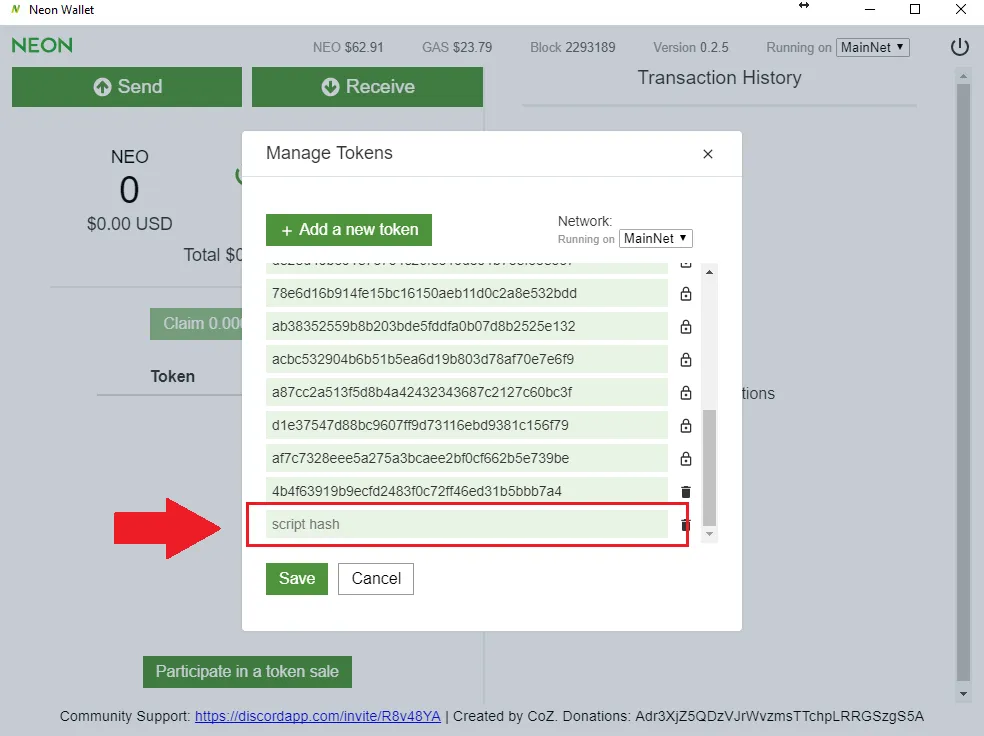984x736 pixels.
Task: Click main window scrollbar up arrow
Action: coord(963,76)
